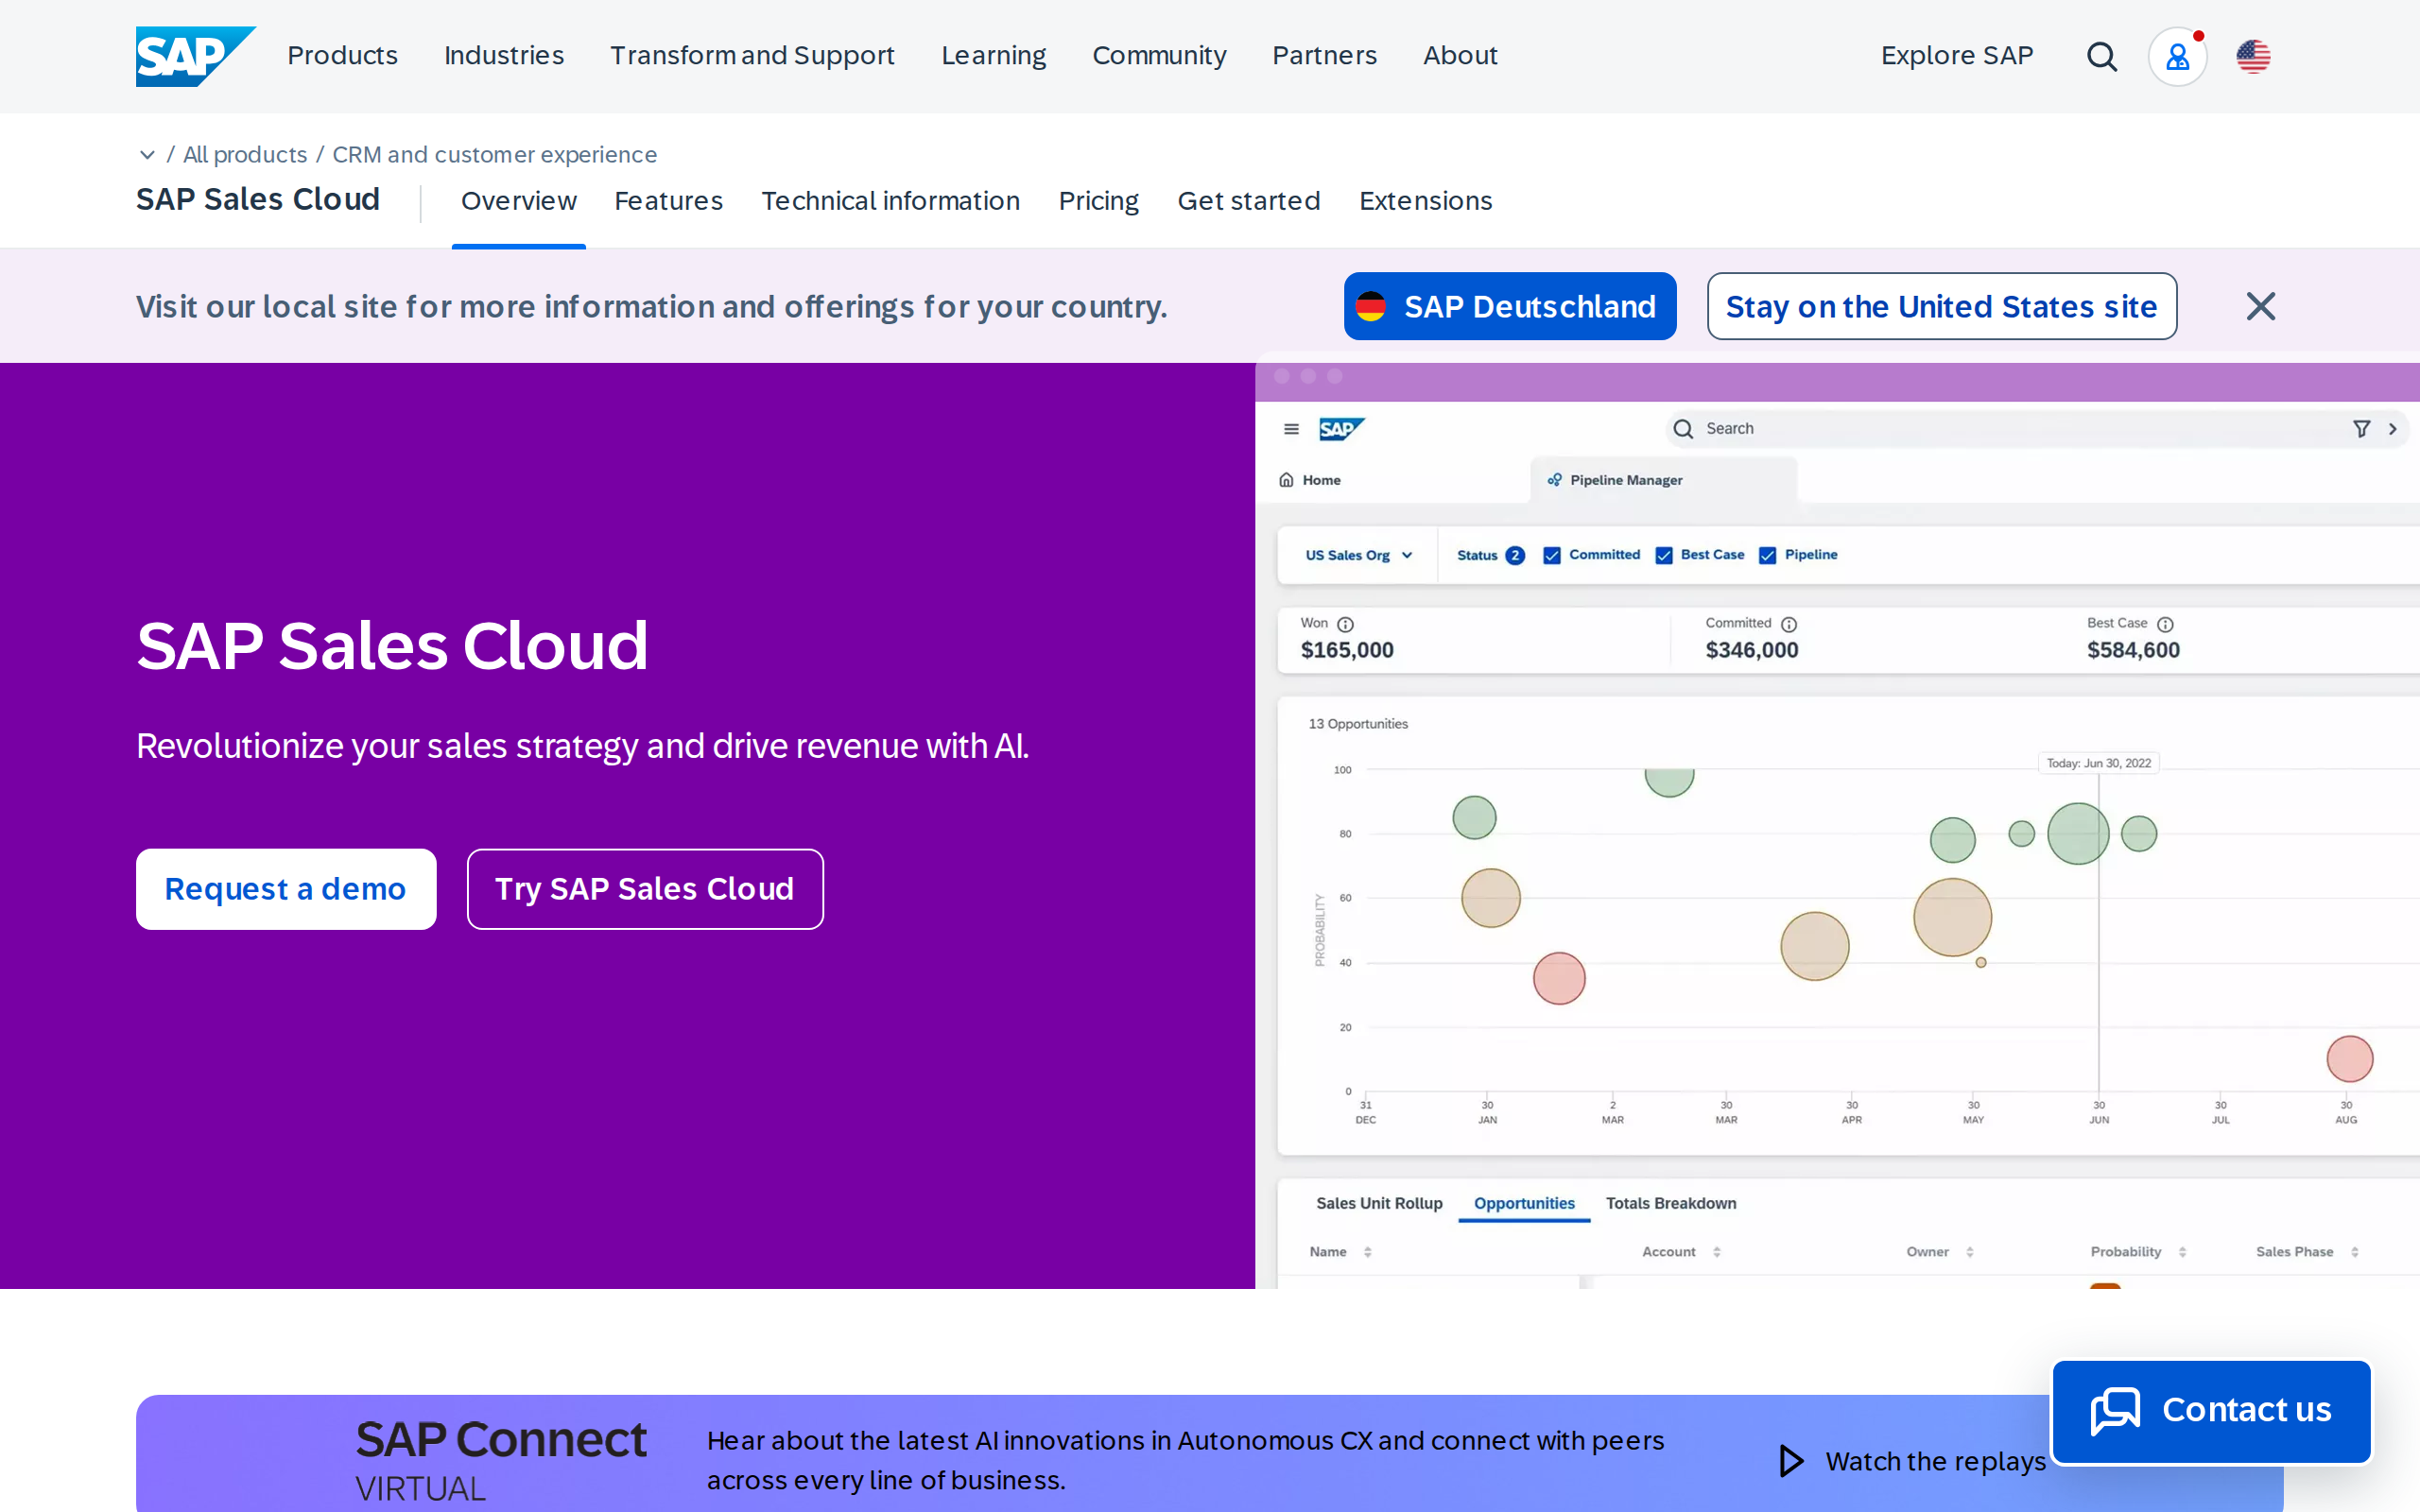Click the Status count badge showing 2

(x=1515, y=555)
